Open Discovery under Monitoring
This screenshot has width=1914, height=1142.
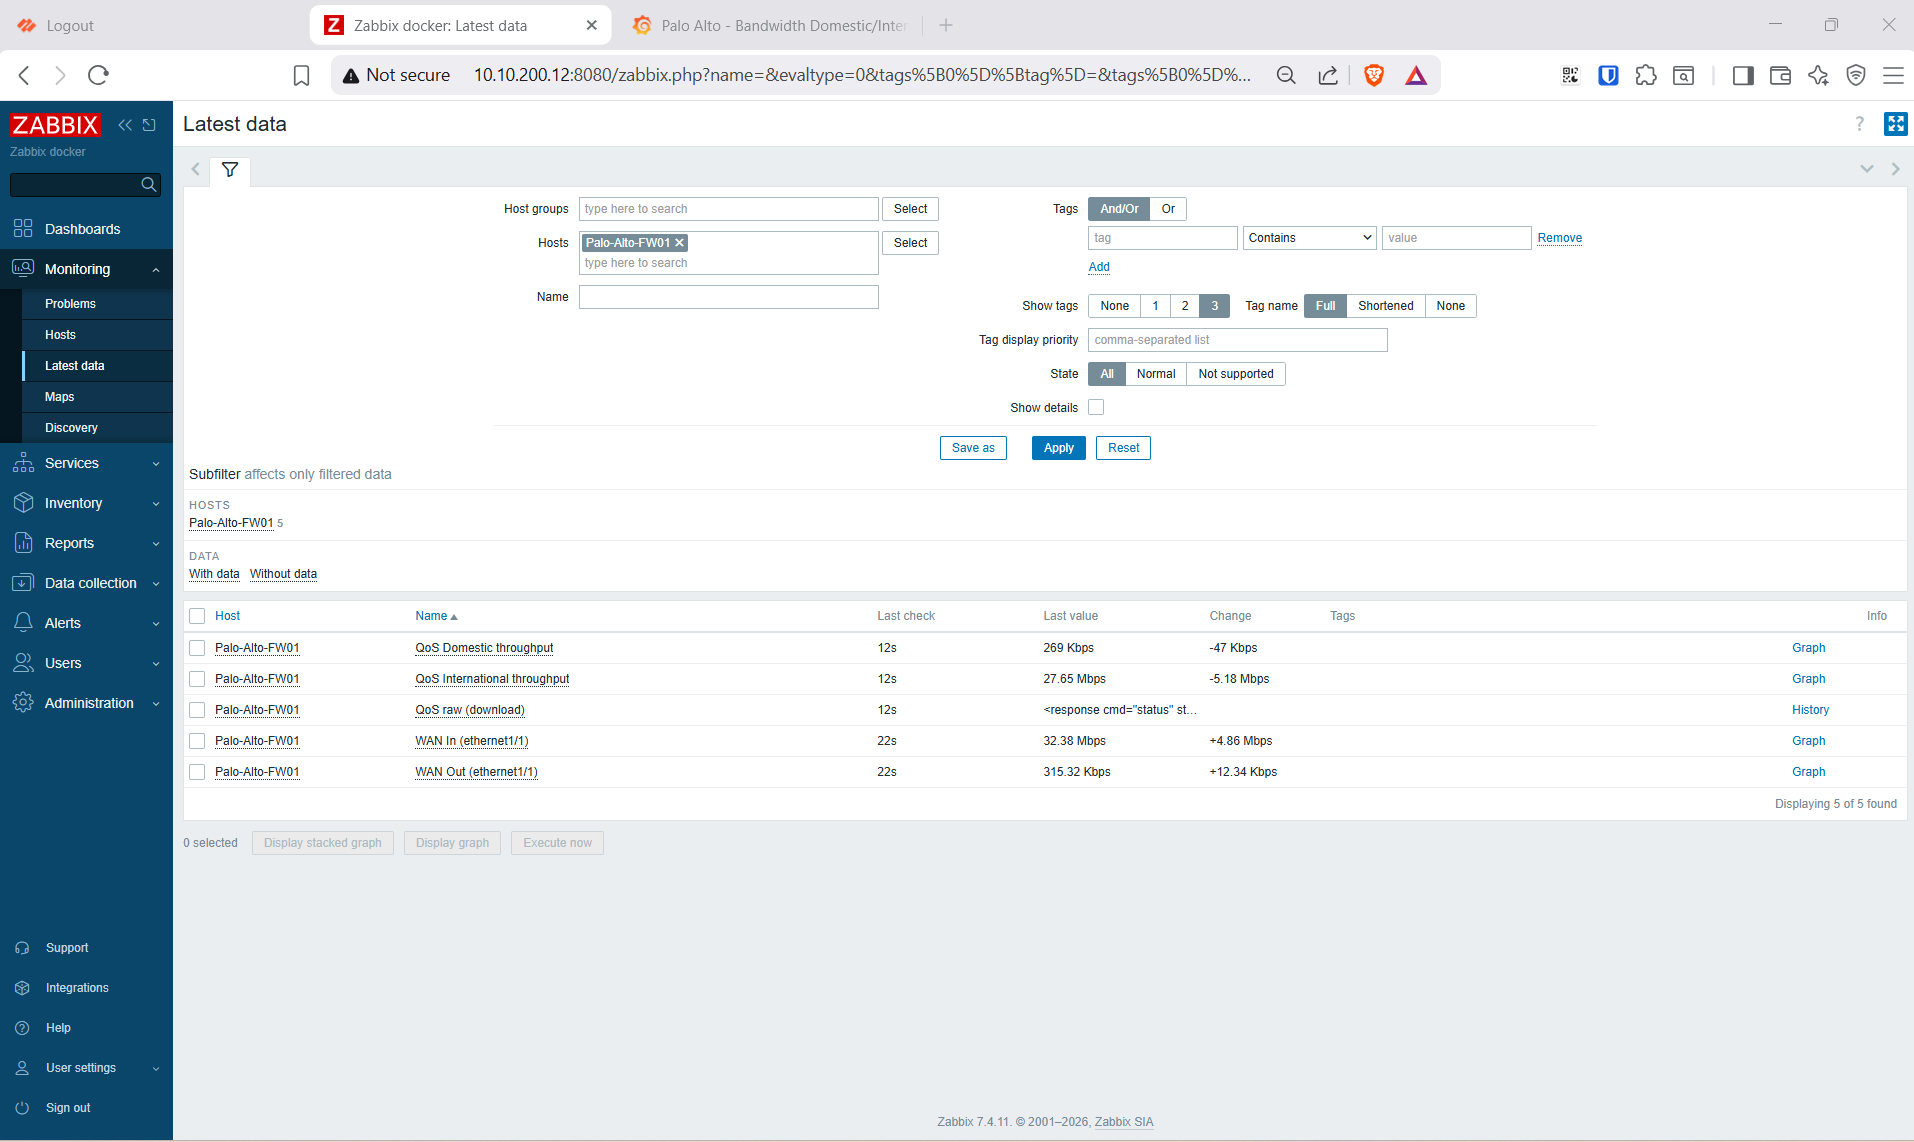71,428
